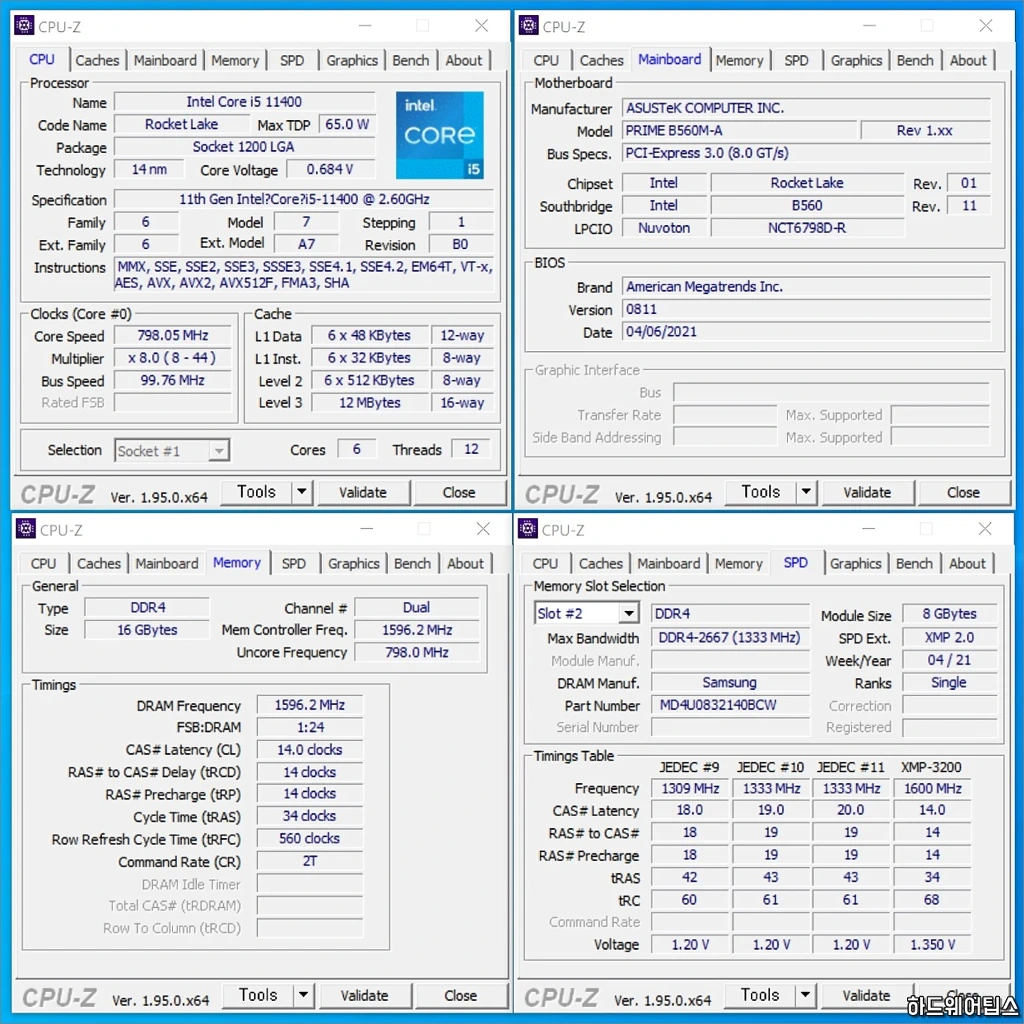Click the Tools button in the SPD window
Screen dimensions: 1024x1024
pyautogui.click(x=760, y=995)
